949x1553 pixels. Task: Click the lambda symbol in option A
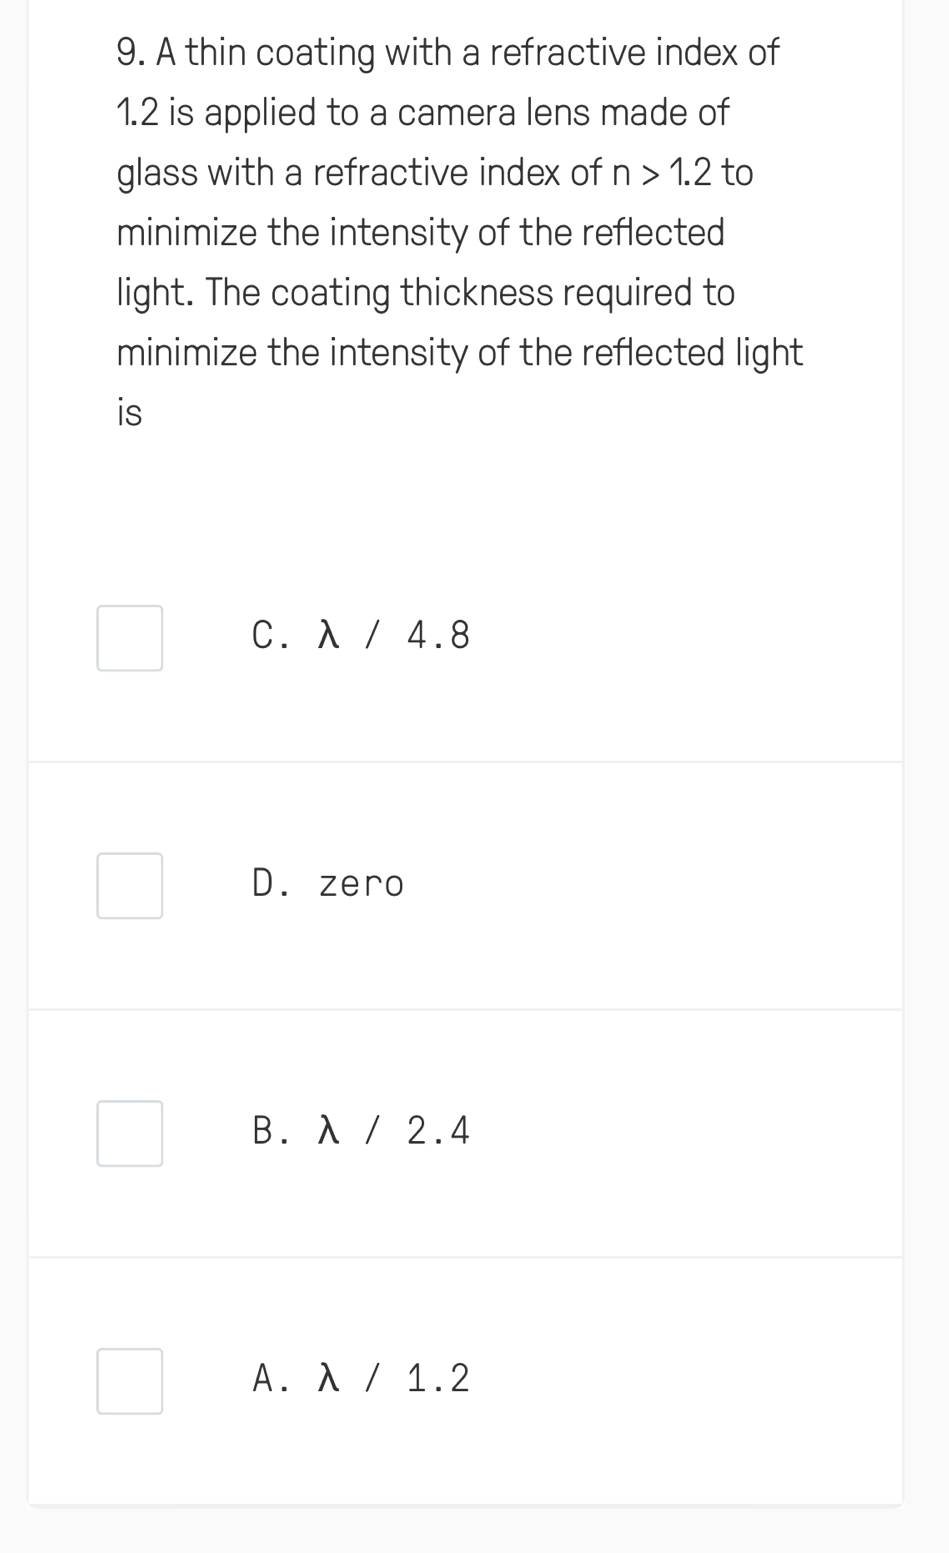click(329, 1379)
